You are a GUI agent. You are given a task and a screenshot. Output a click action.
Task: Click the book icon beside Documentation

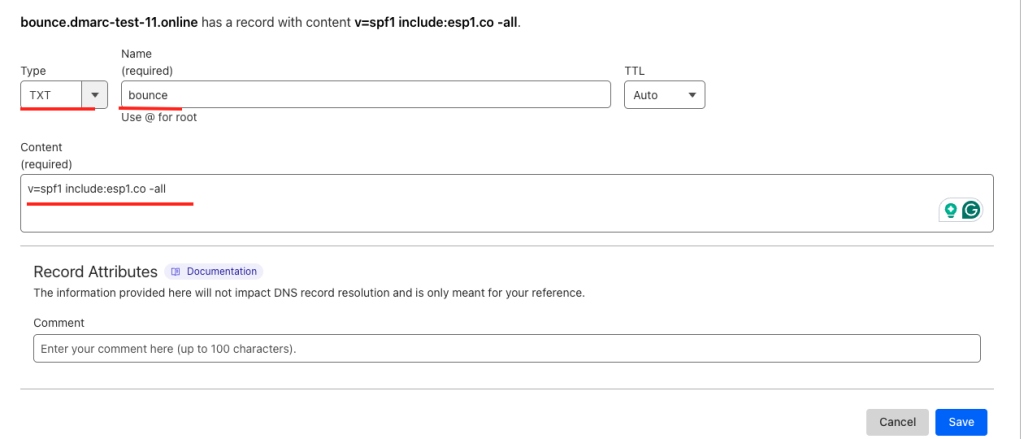(x=175, y=271)
